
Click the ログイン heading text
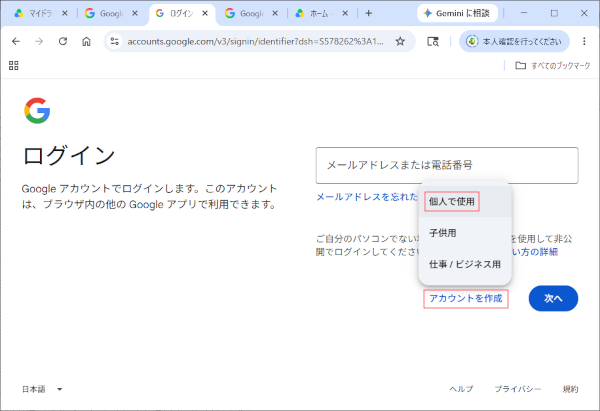(69, 155)
